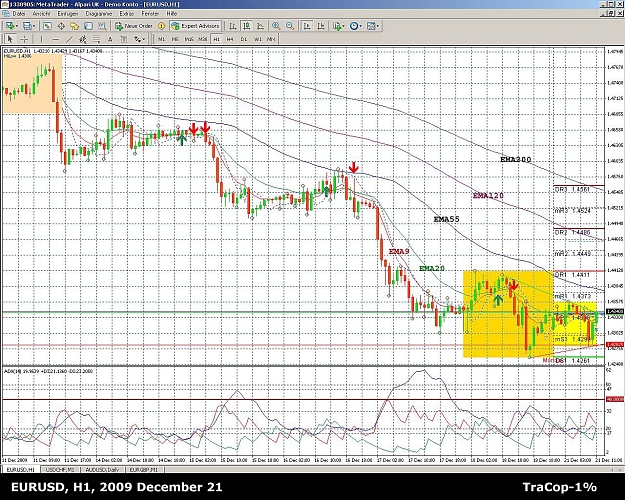Image resolution: width=625 pixels, height=500 pixels.
Task: Click the yellow MetaEditor icon
Action: pyautogui.click(x=161, y=26)
